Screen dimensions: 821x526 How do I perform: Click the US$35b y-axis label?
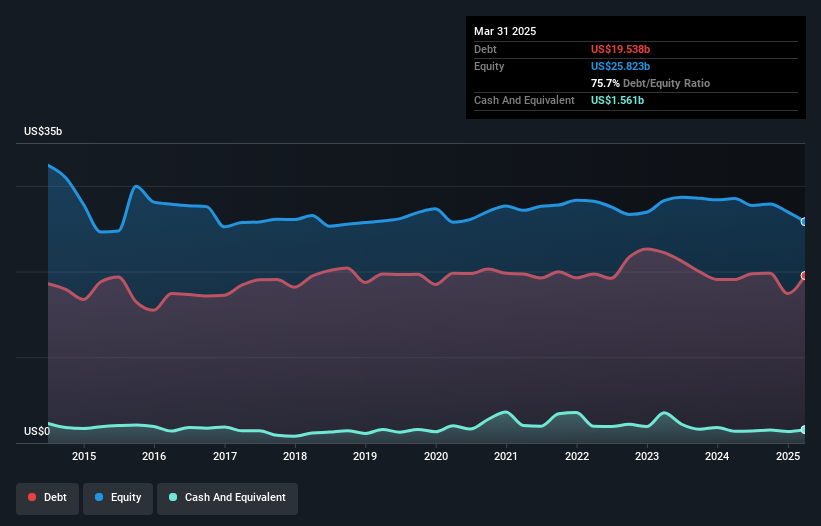pos(43,131)
